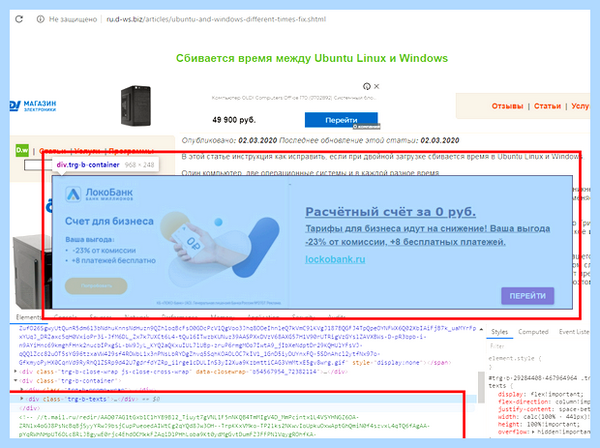The image size is (600, 448).
Task: Expand the trg-b-close-wrap div node
Action: point(15,371)
